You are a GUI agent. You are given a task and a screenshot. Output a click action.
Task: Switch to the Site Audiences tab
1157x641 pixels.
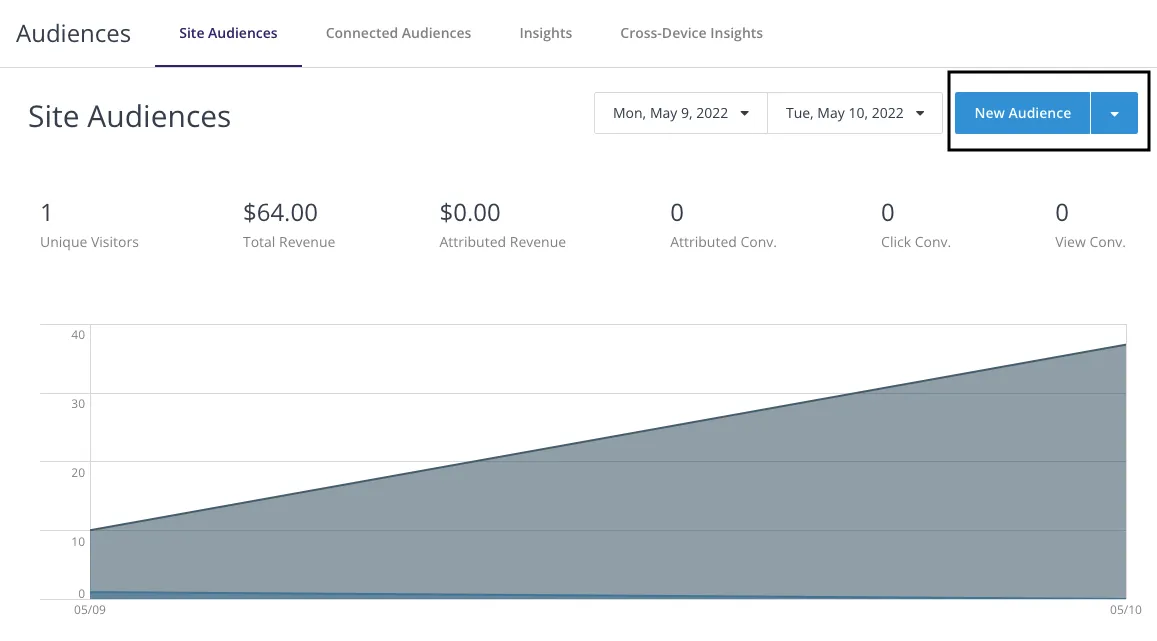(x=228, y=33)
